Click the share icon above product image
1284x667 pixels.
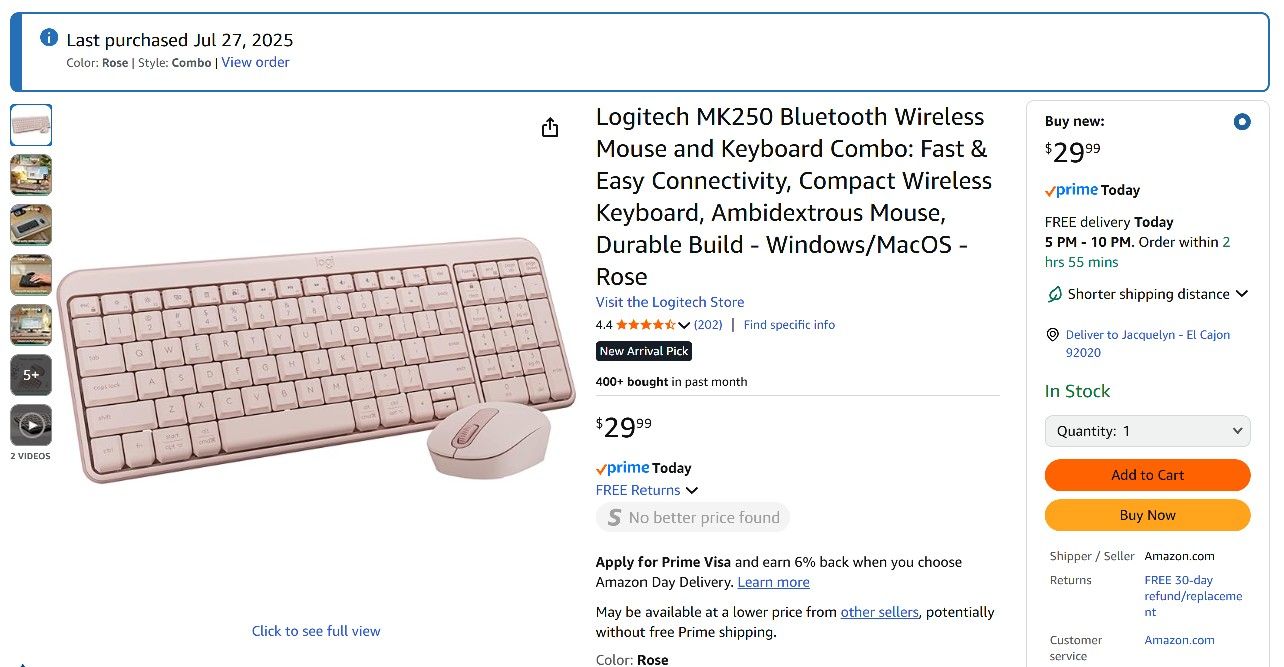point(550,127)
